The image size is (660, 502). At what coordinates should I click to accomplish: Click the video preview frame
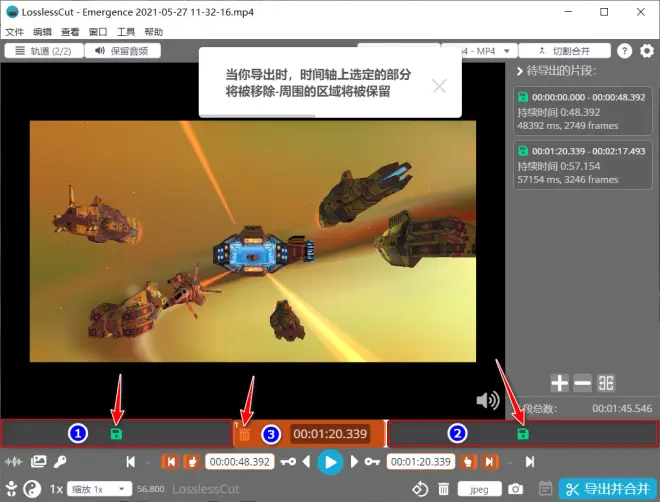click(x=253, y=241)
